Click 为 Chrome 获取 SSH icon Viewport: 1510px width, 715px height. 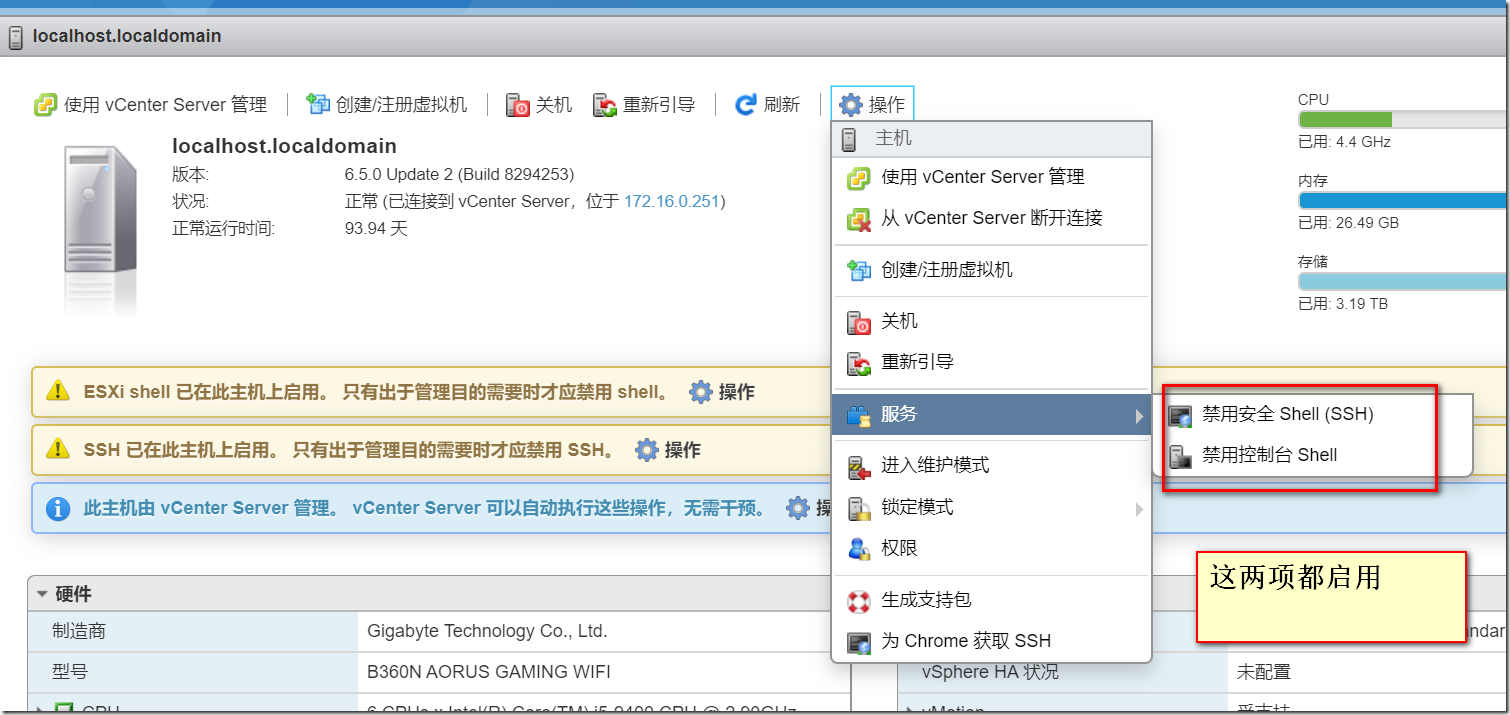click(859, 642)
